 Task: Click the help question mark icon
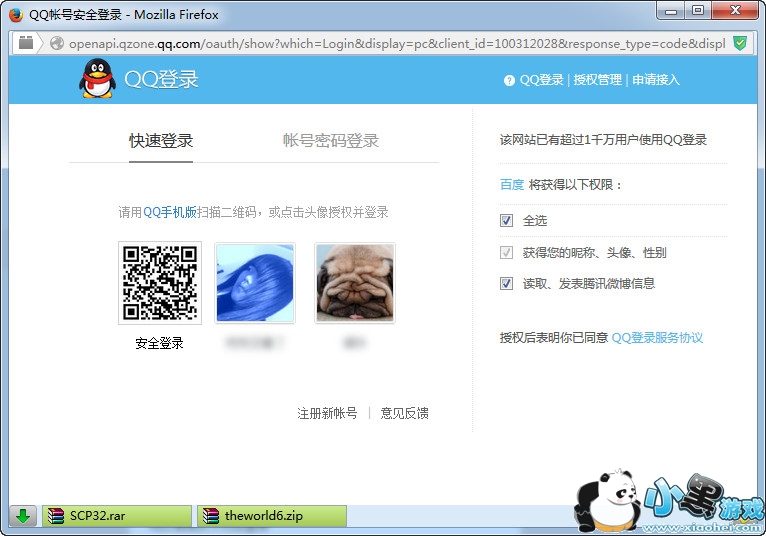click(x=509, y=81)
